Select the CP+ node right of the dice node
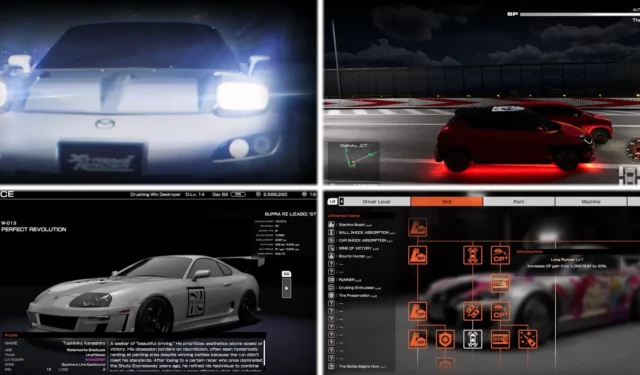Screen dimensions: 640x375 coord(500,311)
